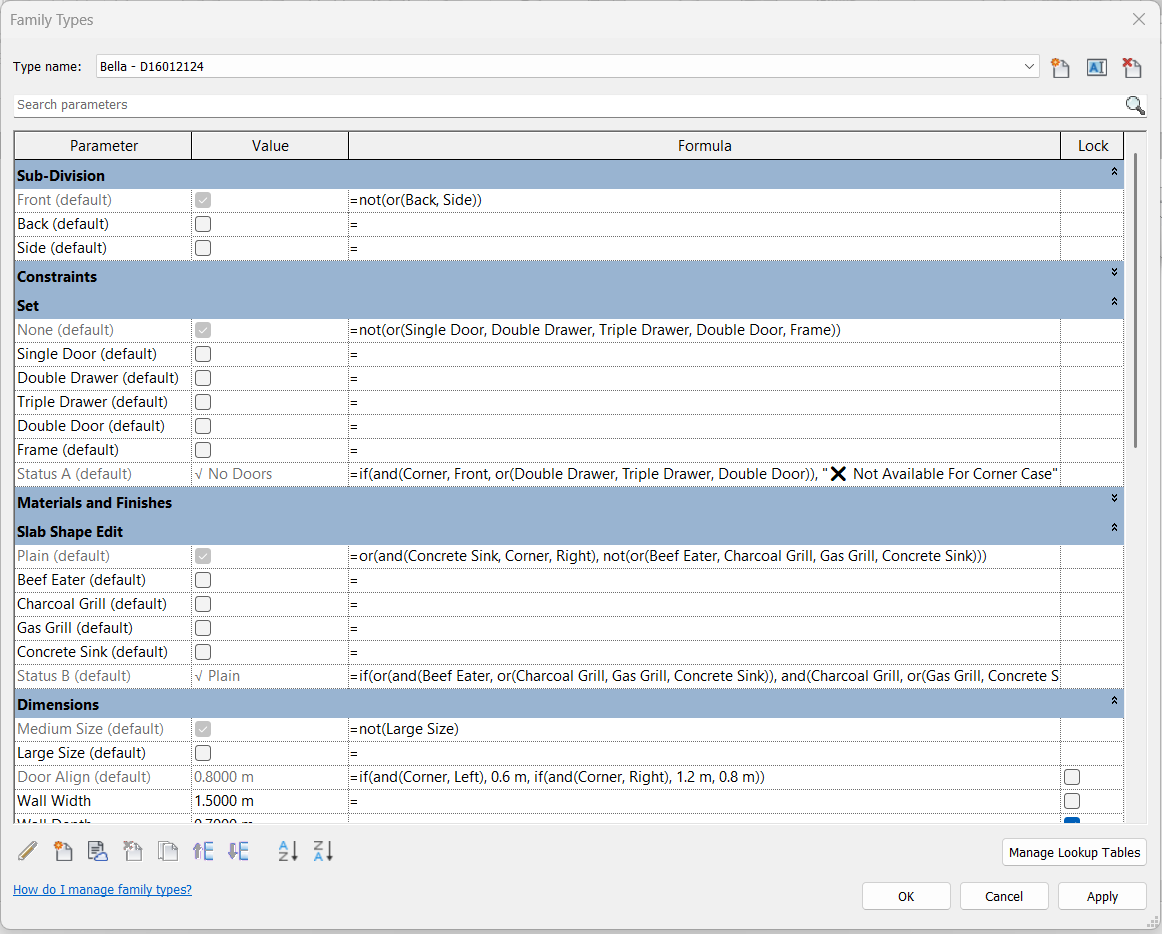This screenshot has width=1162, height=934.
Task: Click the Move Parameter Up icon
Action: (x=203, y=852)
